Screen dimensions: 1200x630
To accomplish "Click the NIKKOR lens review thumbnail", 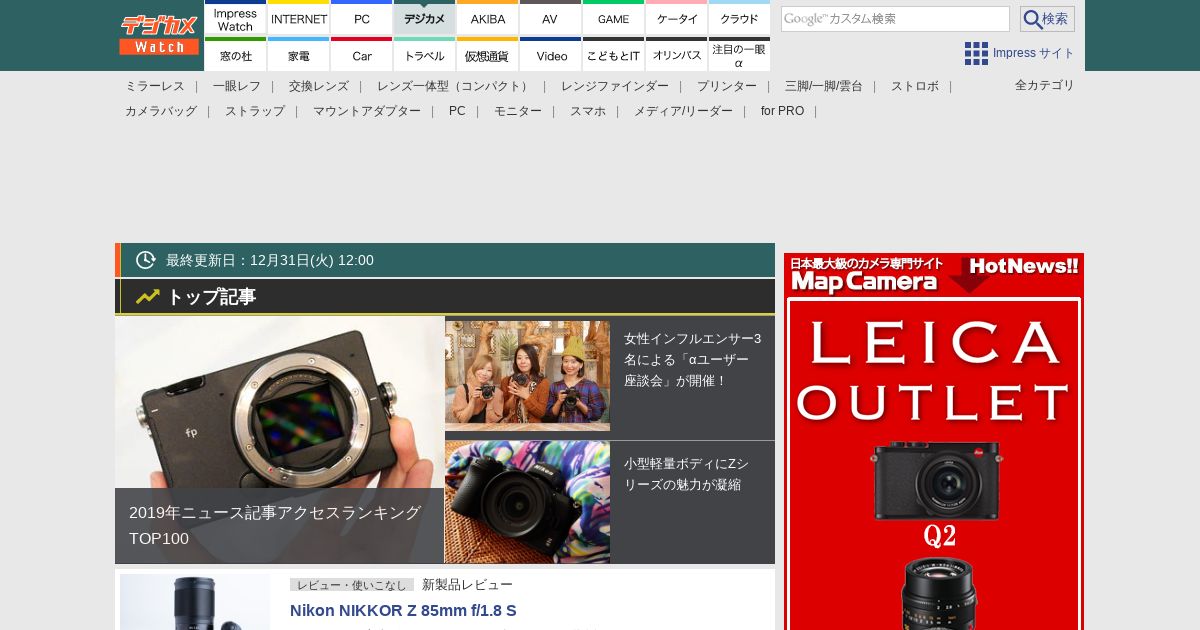I will [195, 602].
